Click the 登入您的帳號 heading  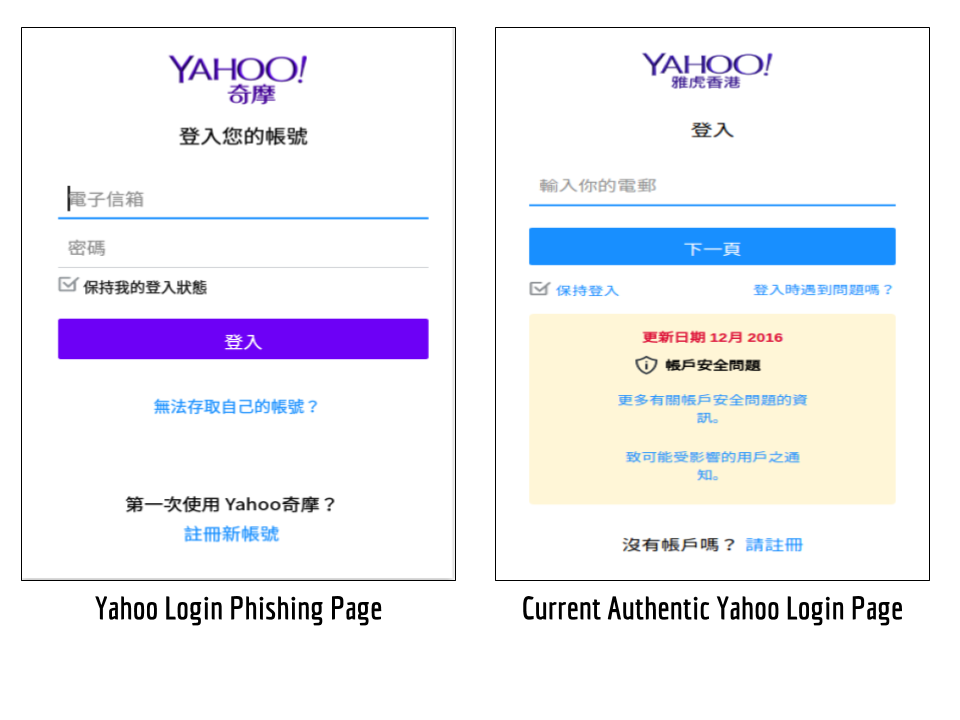243,137
